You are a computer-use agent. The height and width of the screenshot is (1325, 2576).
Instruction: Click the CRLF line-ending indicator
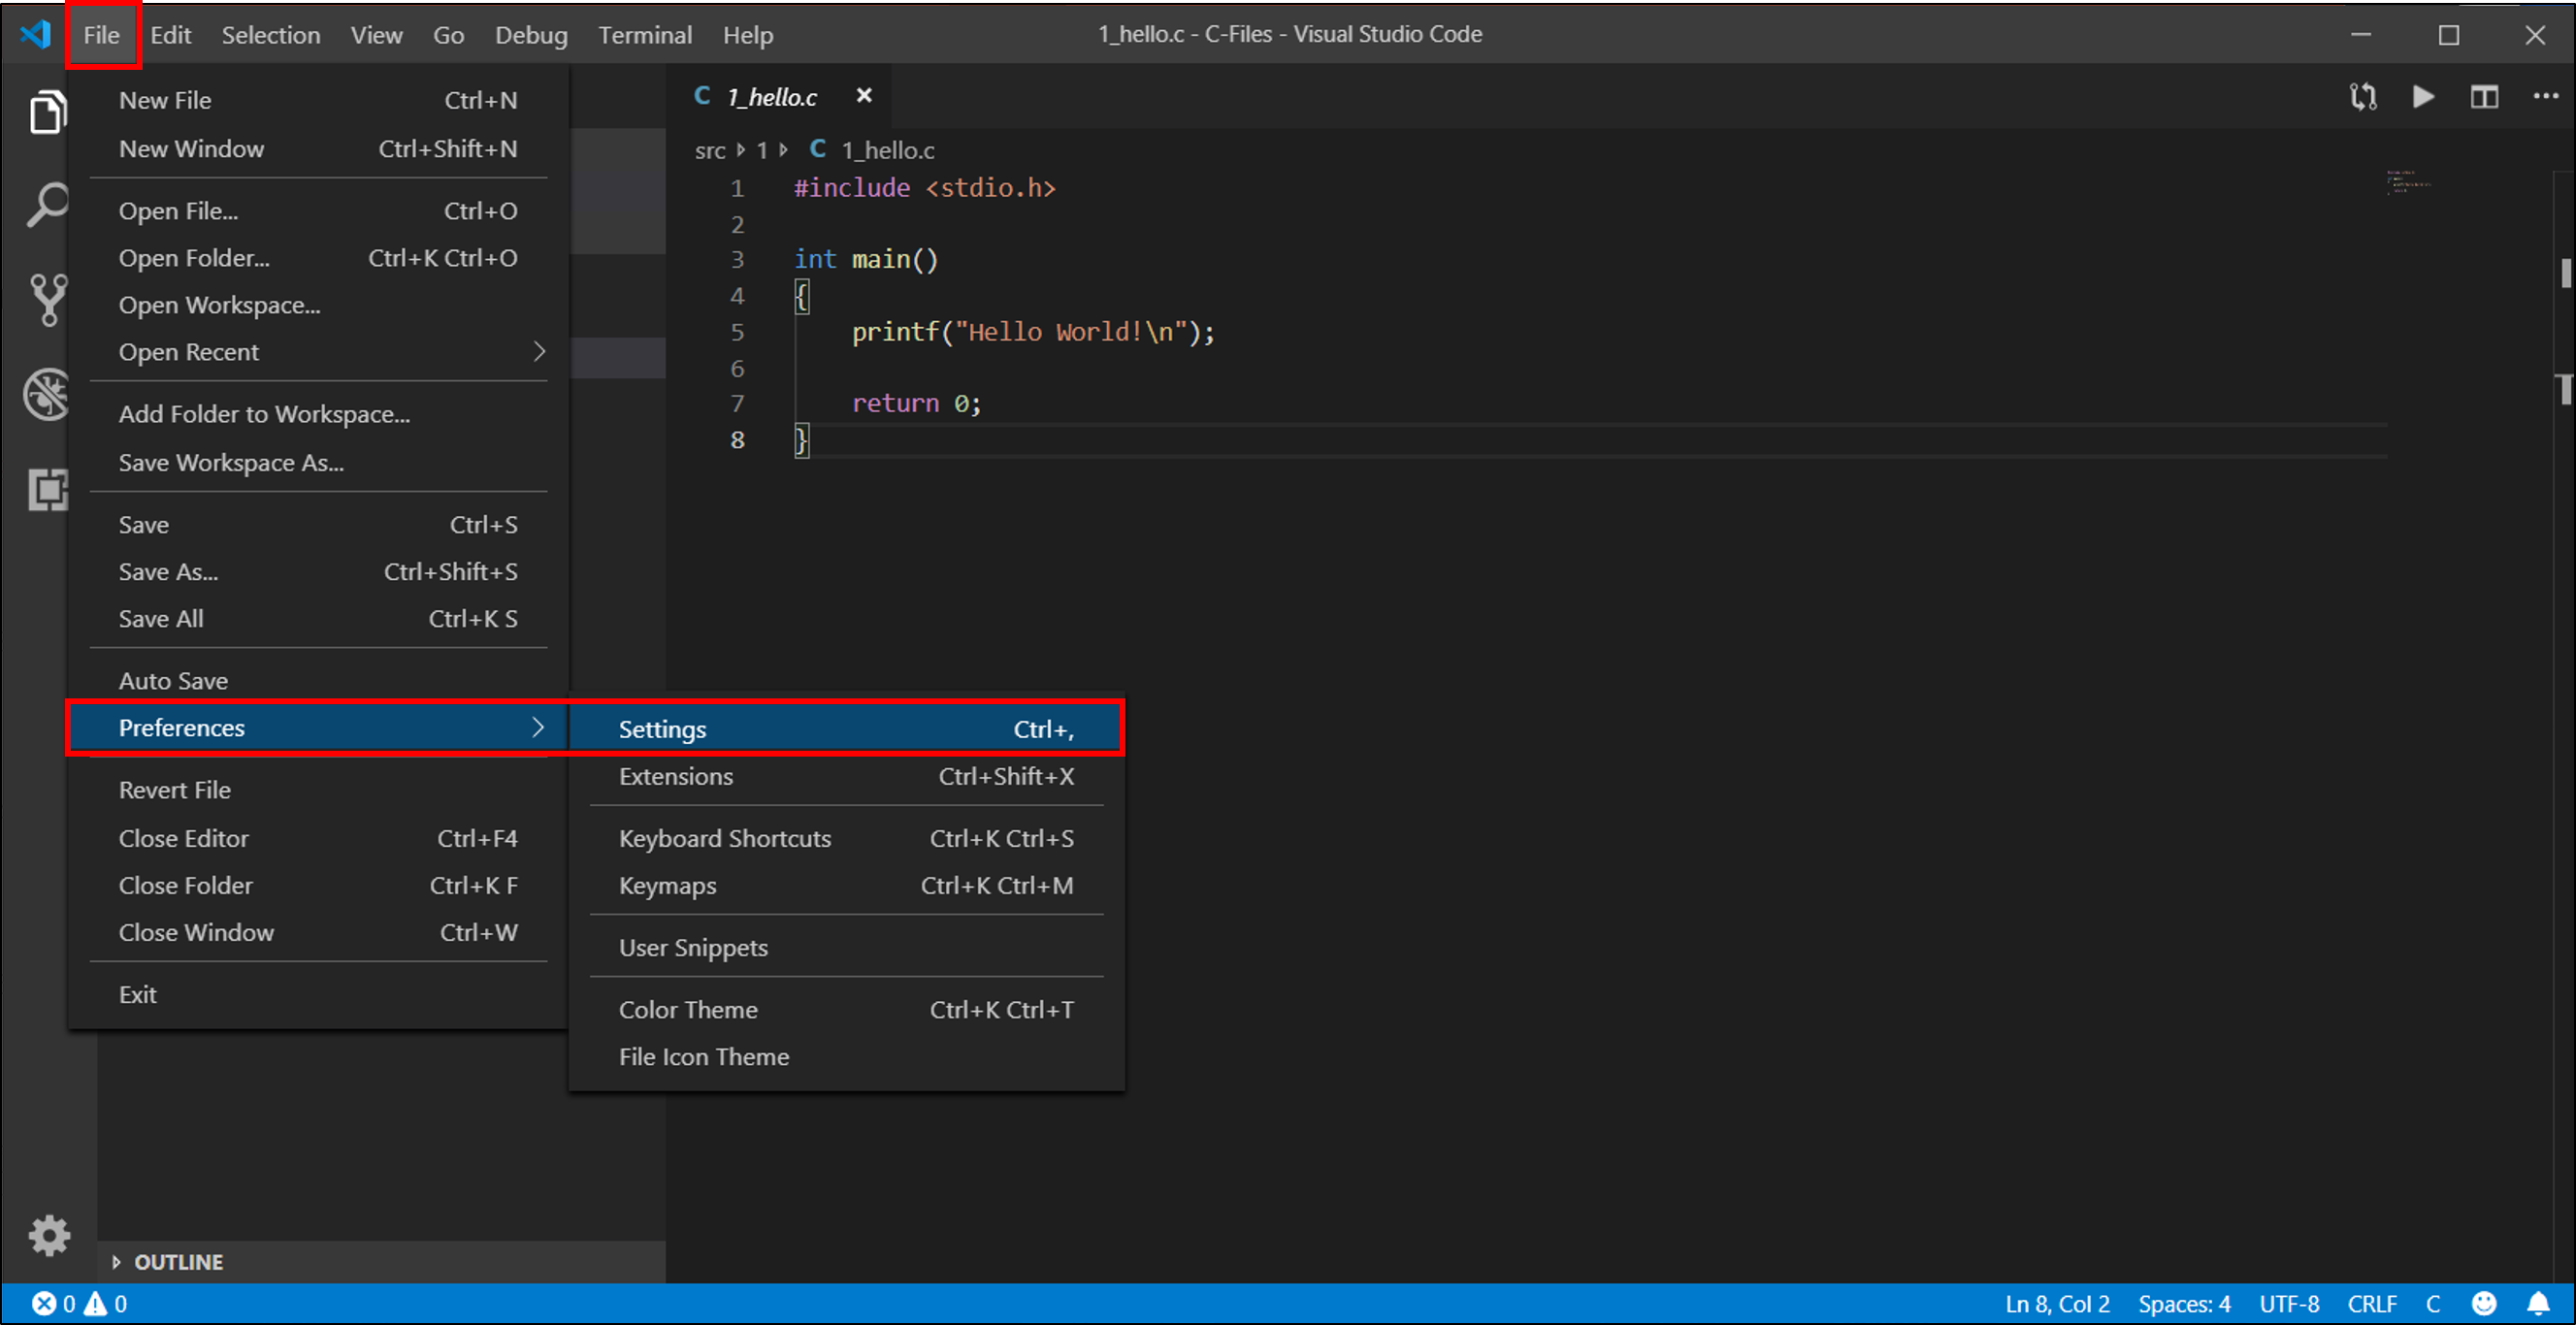pyautogui.click(x=2371, y=1304)
